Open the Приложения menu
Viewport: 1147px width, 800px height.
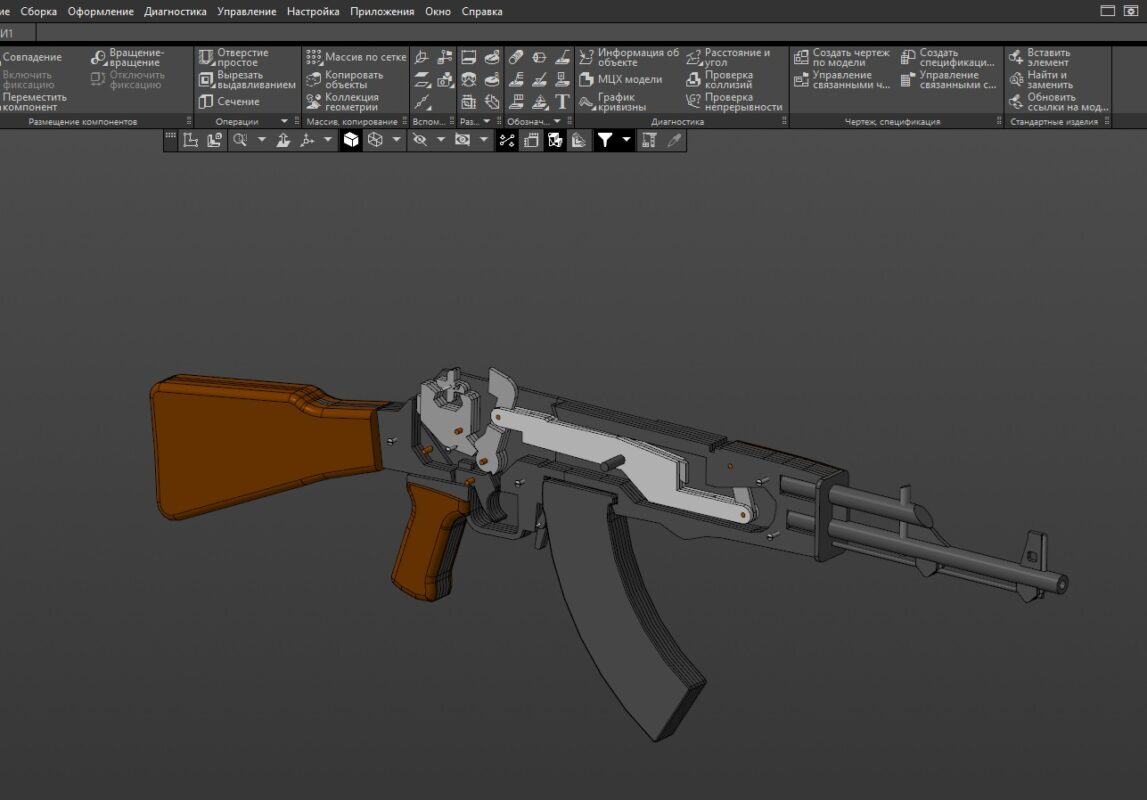click(x=382, y=11)
